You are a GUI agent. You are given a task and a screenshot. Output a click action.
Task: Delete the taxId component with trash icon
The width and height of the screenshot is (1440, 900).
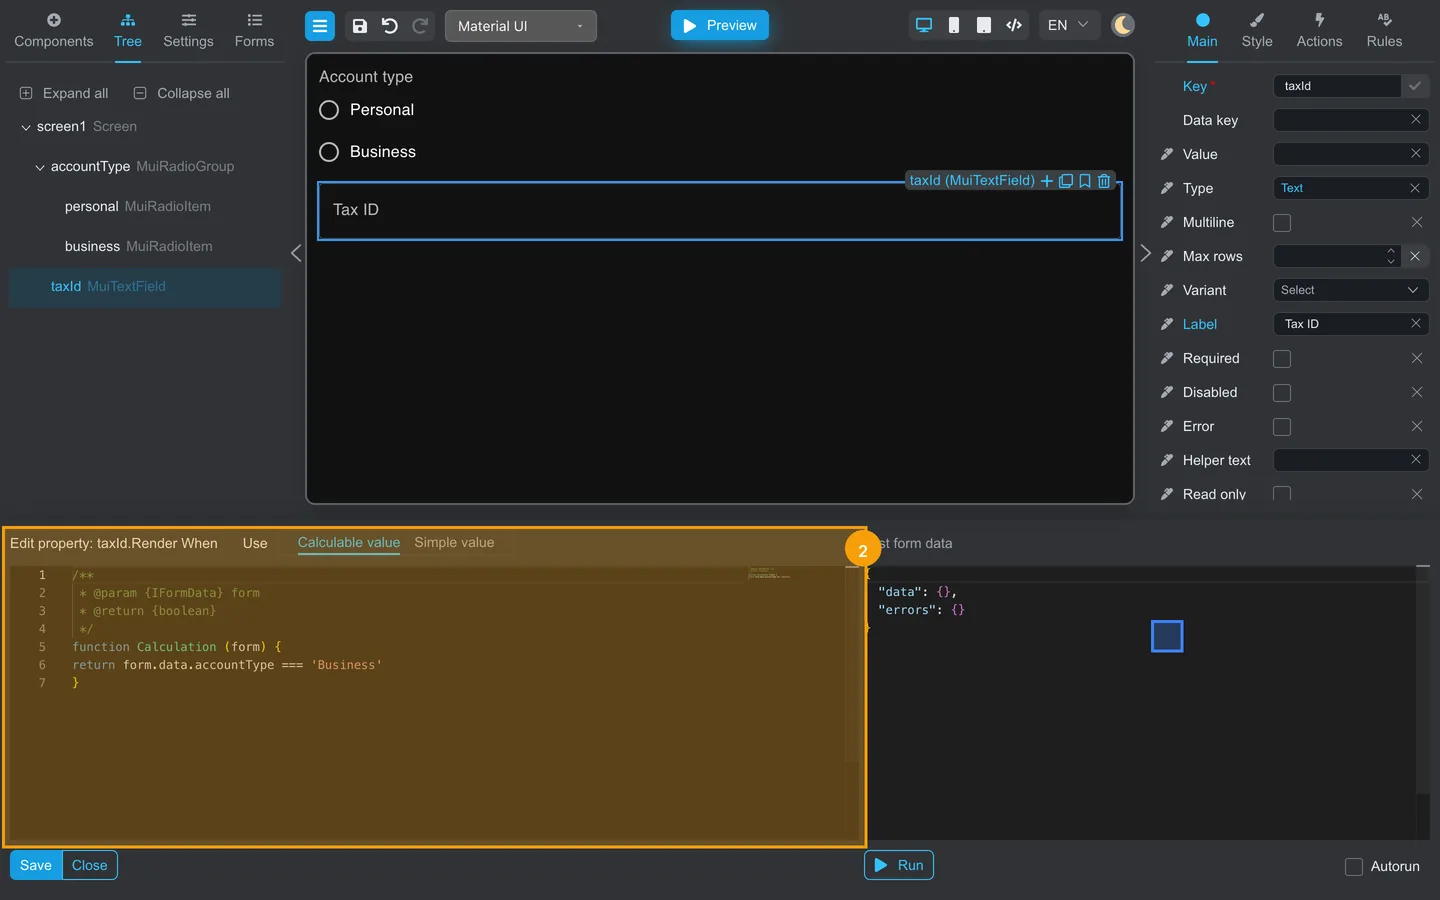(1104, 181)
